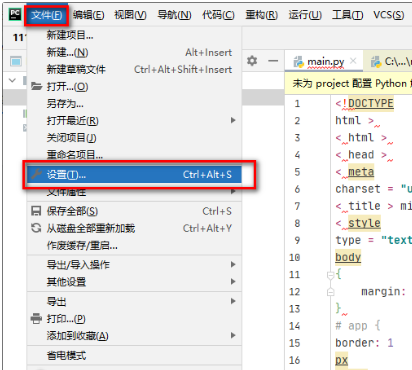Click the margin: property on line 12
The image size is (412, 370).
383,292
